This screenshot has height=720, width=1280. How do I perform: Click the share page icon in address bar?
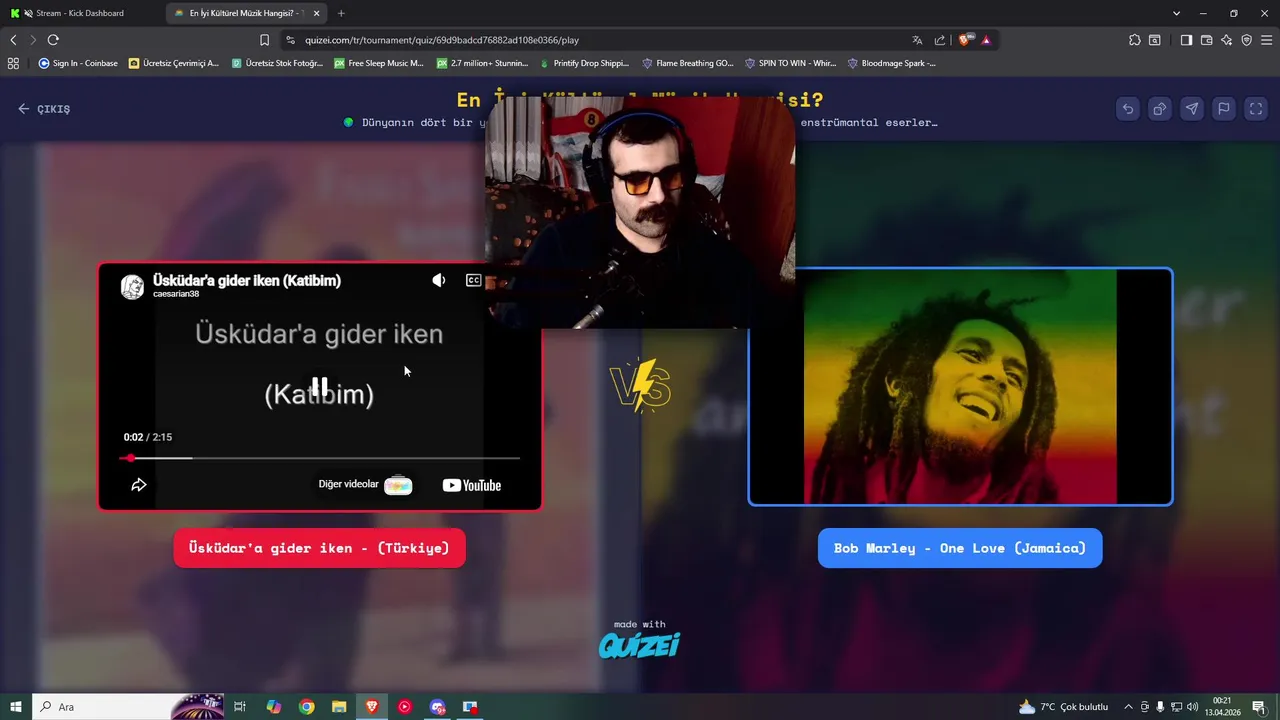tap(940, 40)
